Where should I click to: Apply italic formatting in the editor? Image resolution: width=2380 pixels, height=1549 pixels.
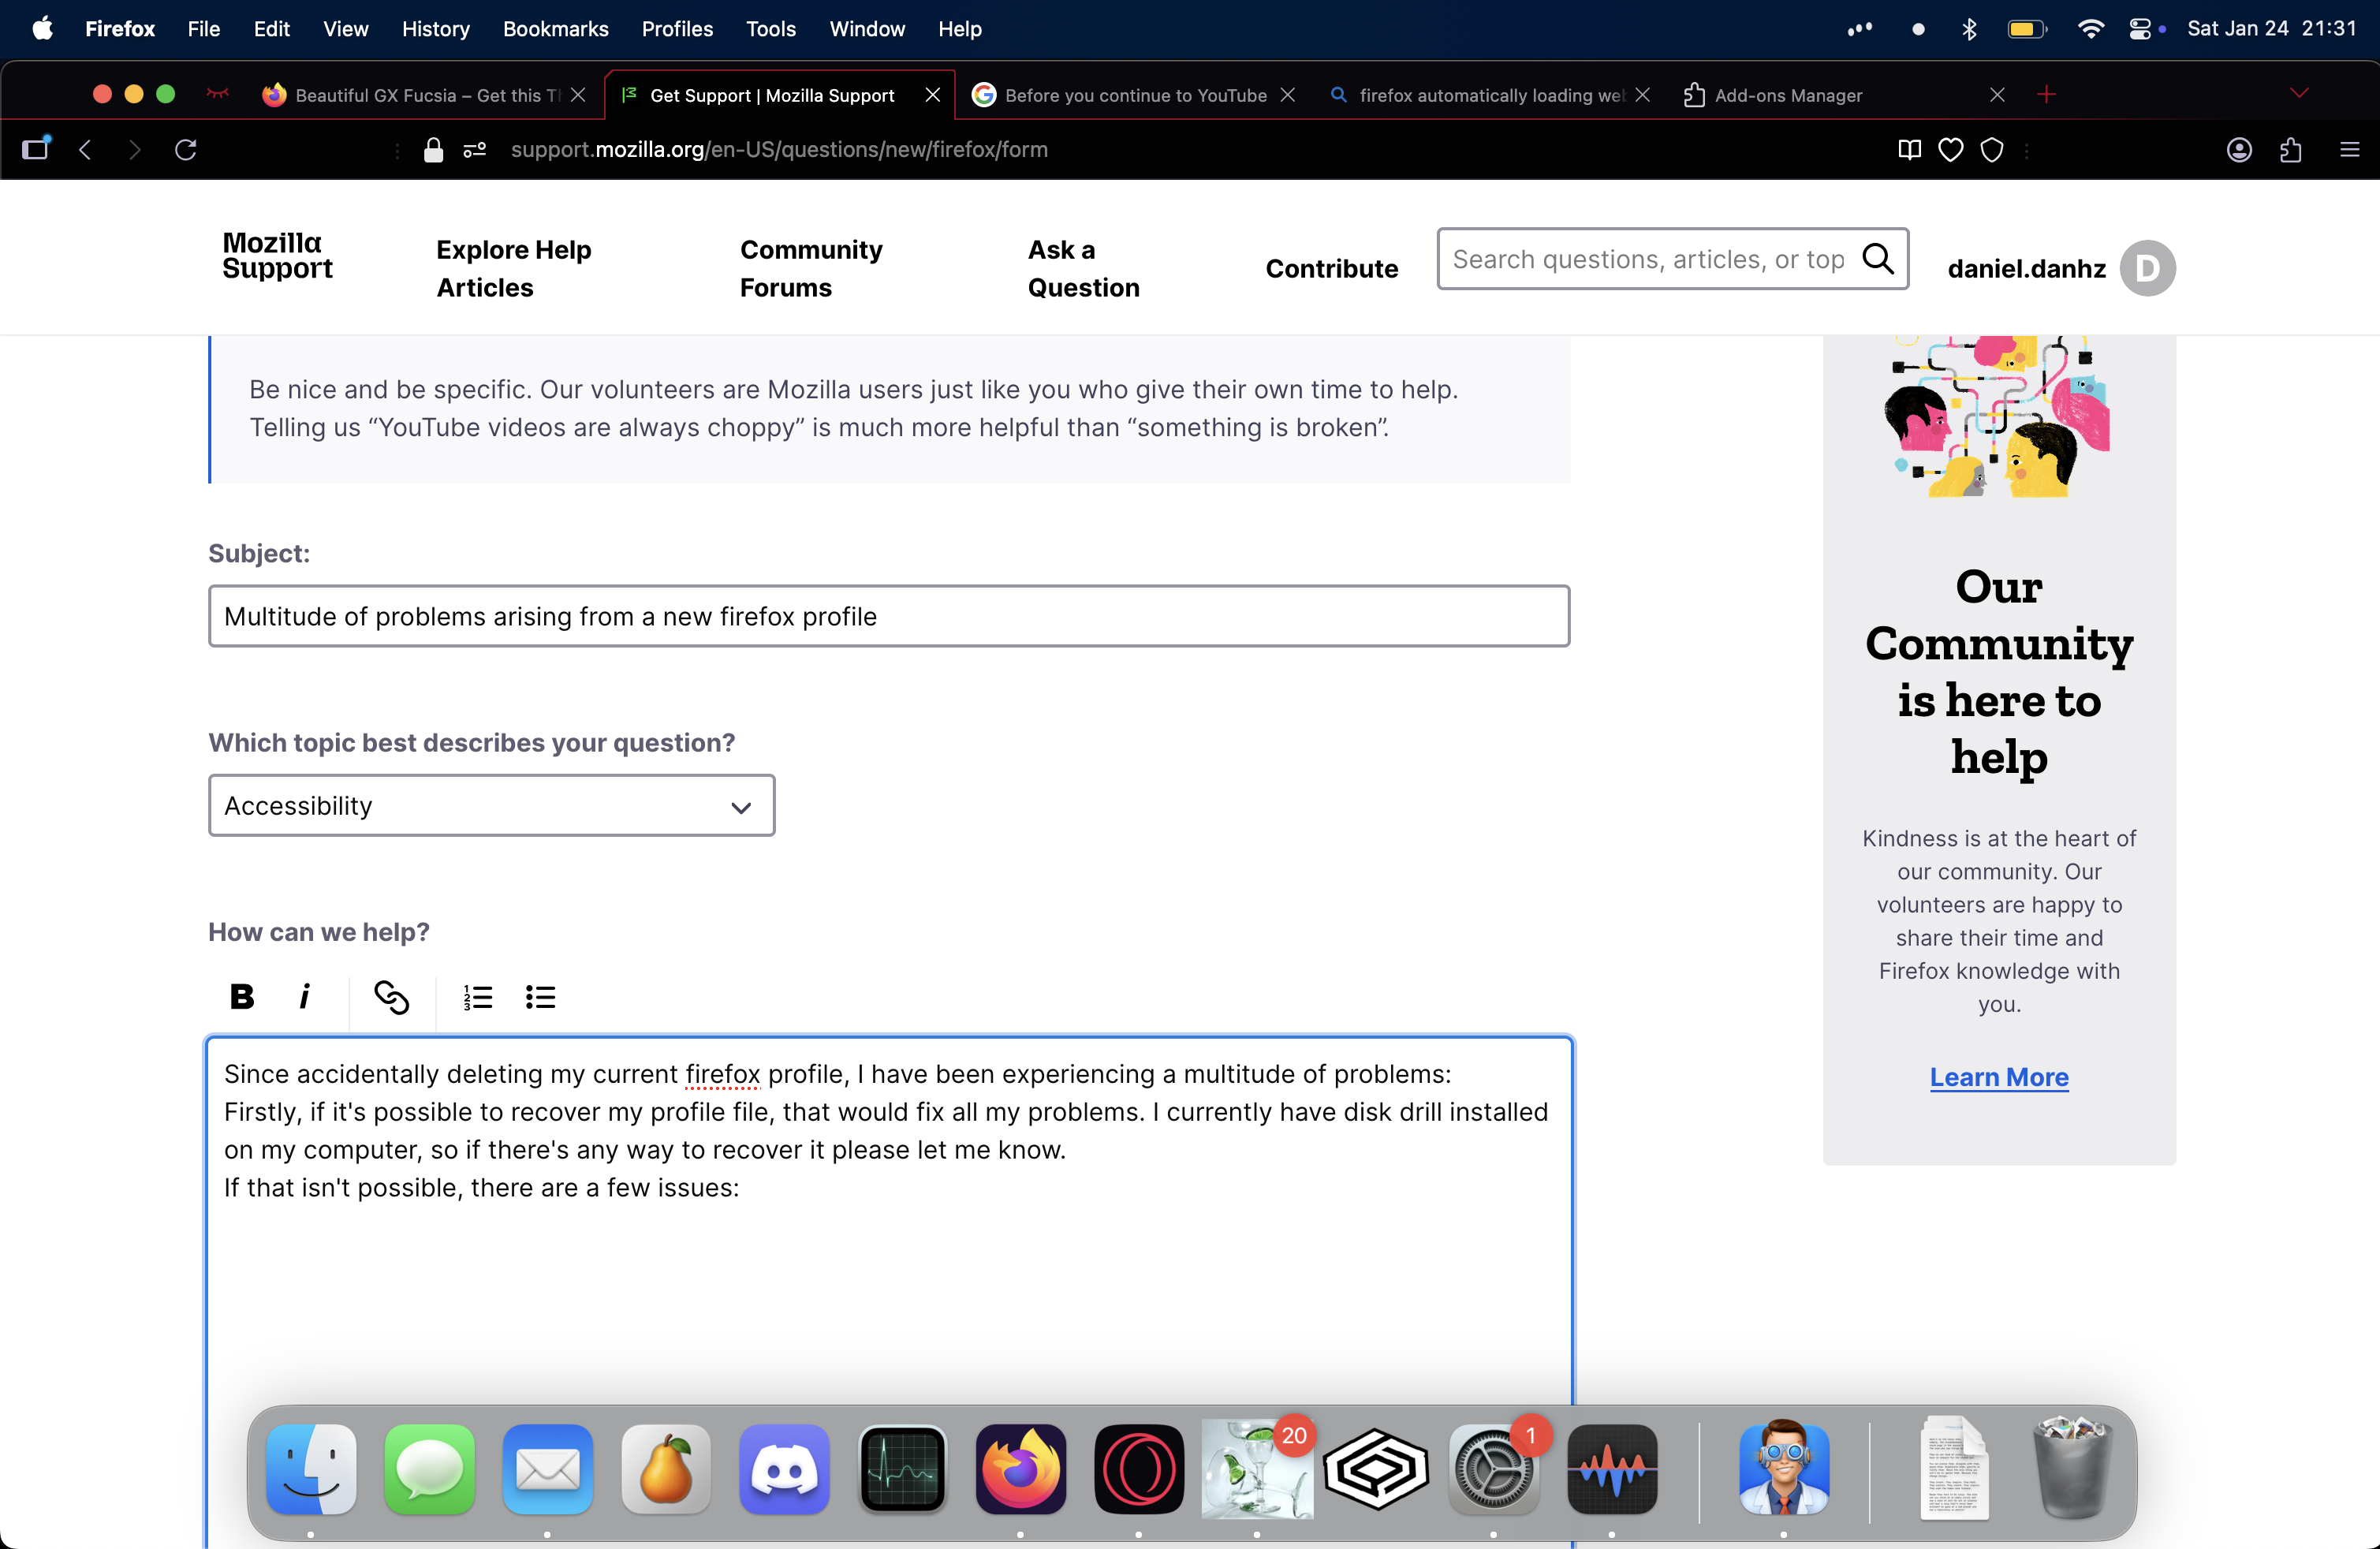(x=304, y=996)
